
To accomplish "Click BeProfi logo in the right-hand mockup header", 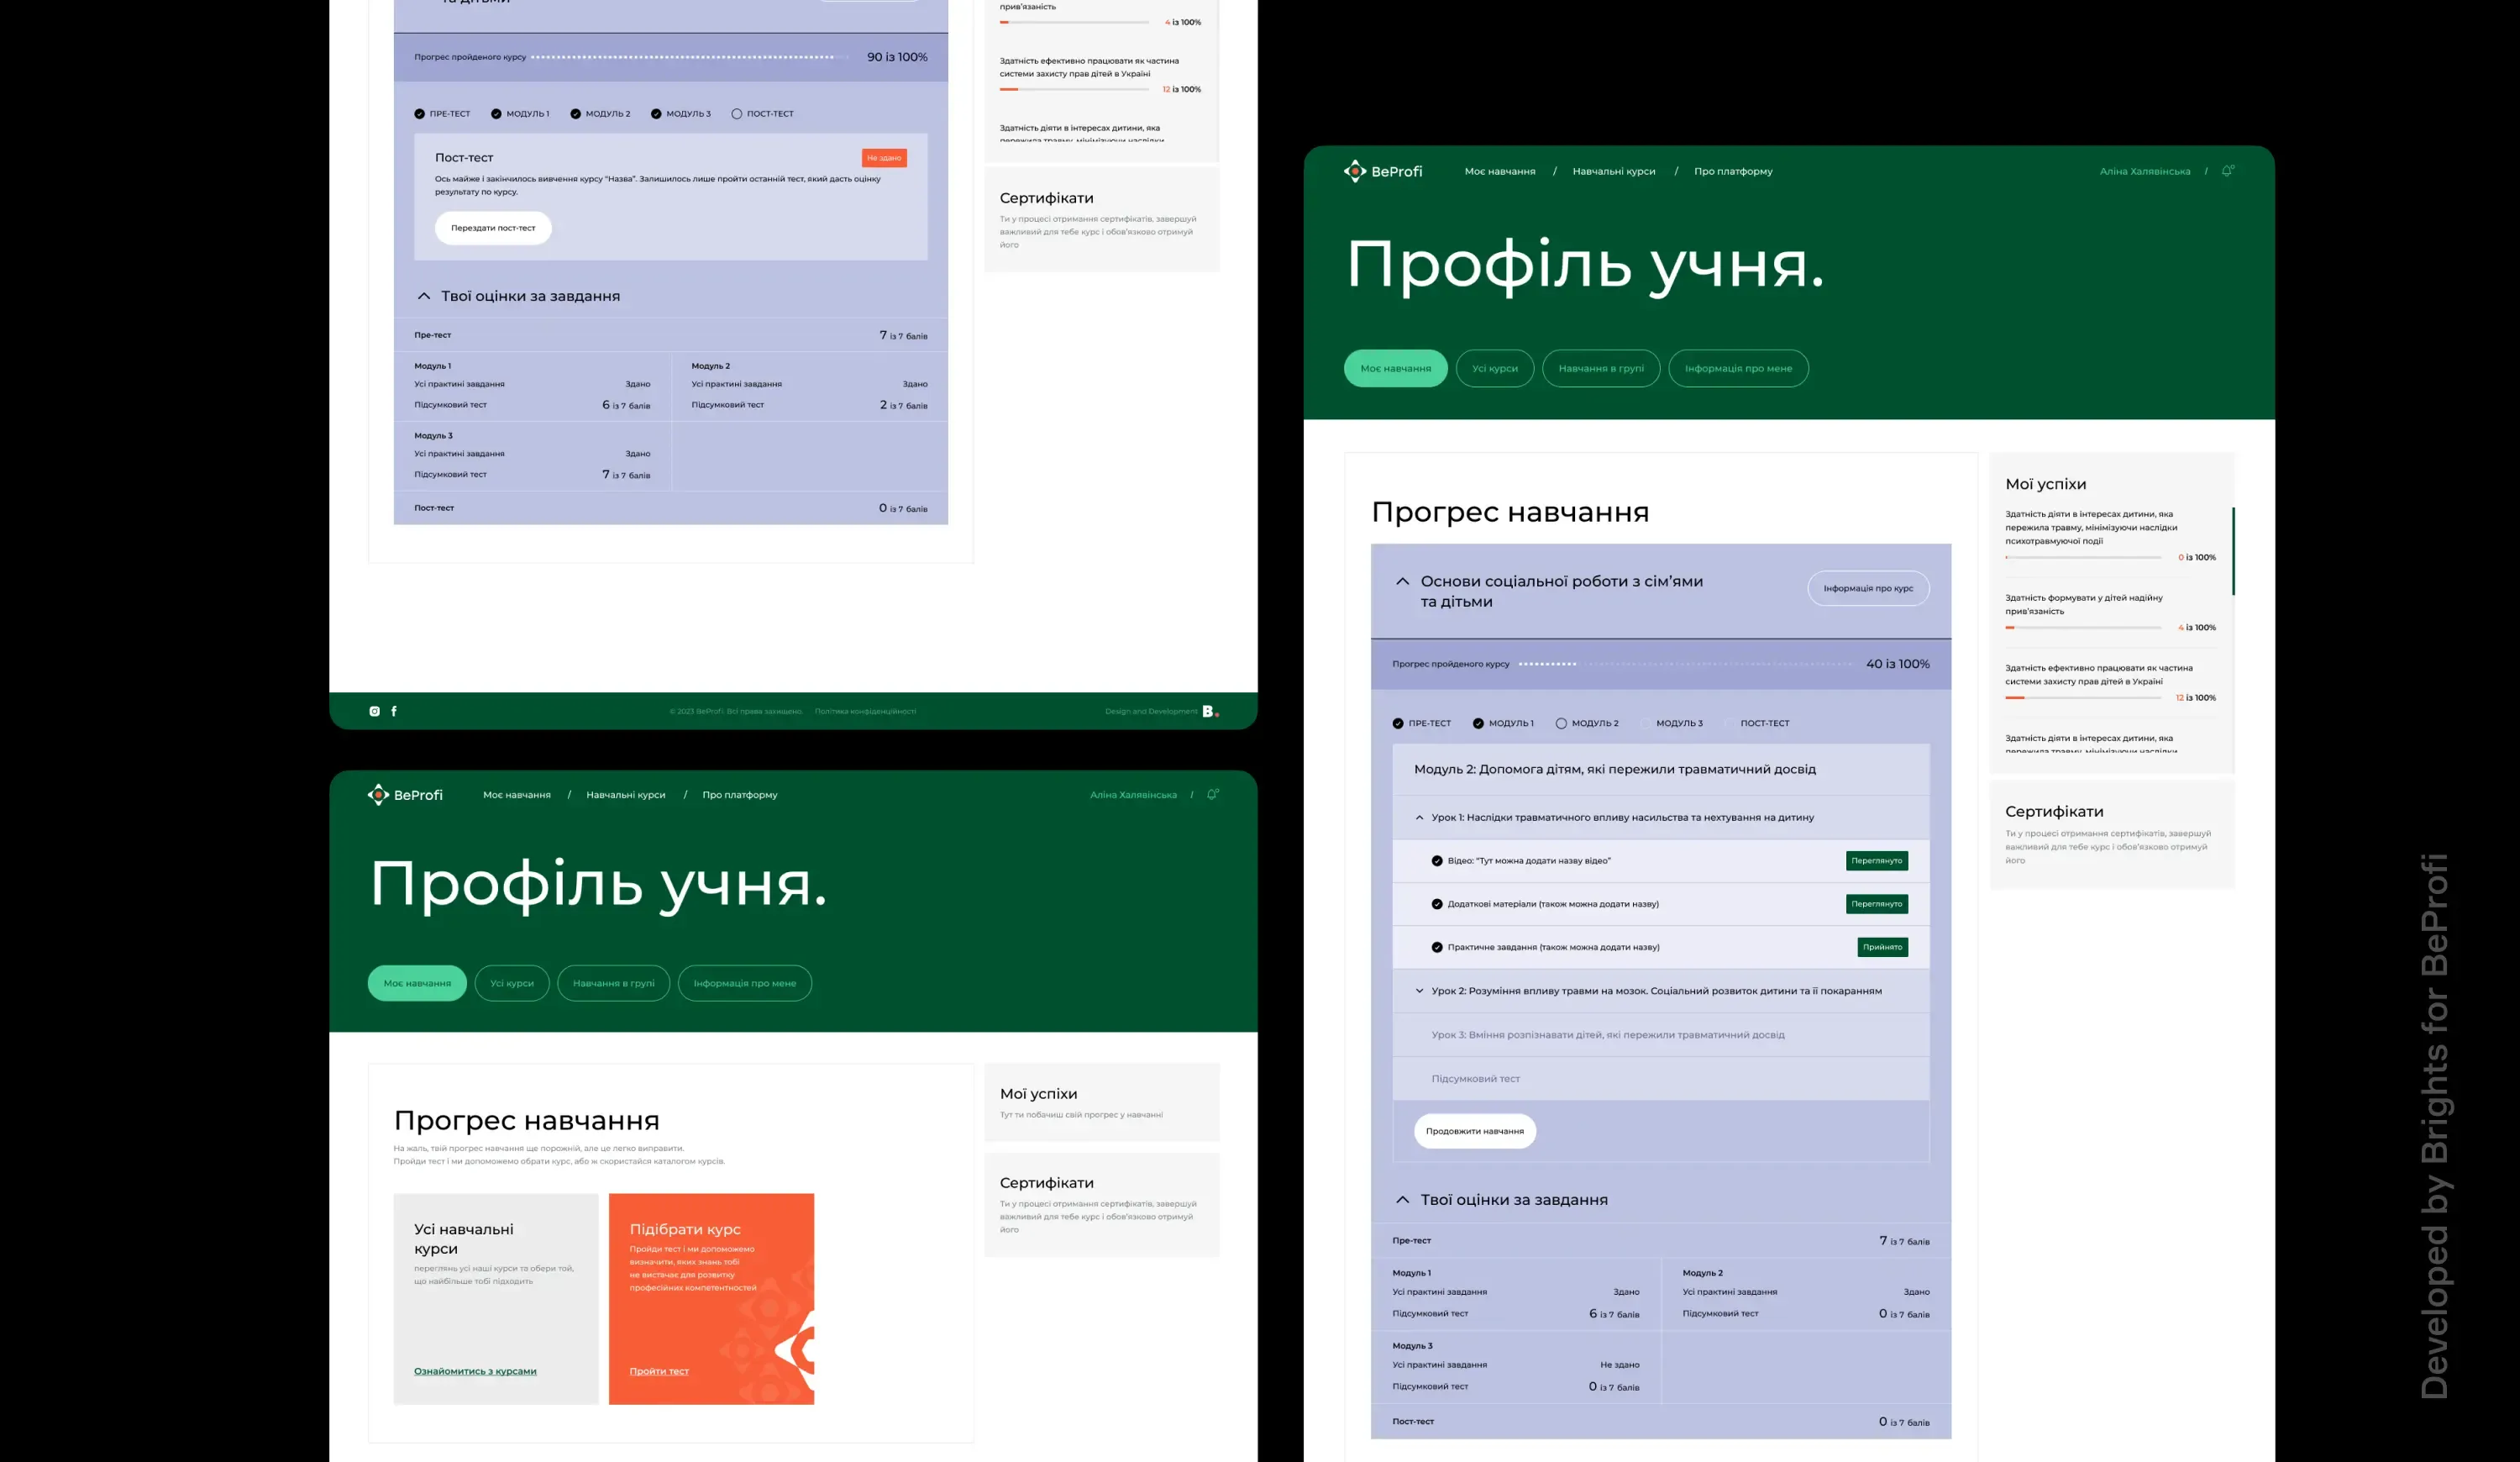I will 1382,171.
